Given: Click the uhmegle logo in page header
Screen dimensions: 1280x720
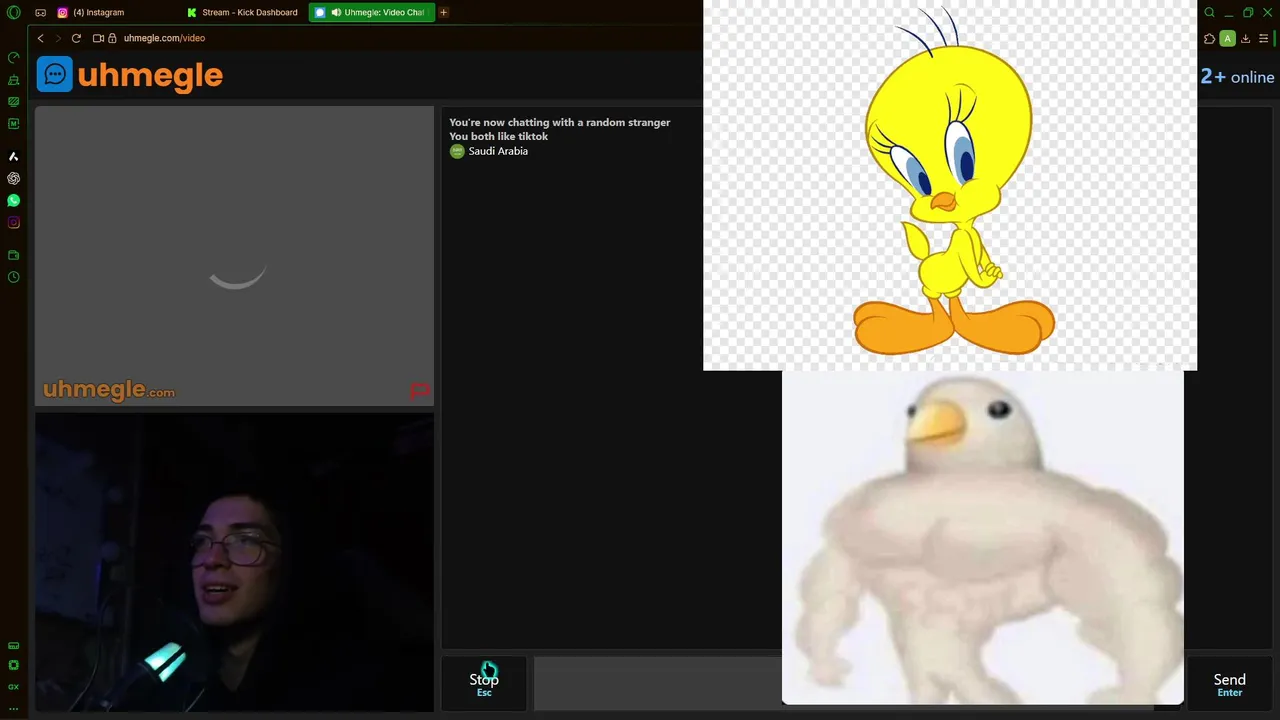Looking at the screenshot, I should coord(130,75).
